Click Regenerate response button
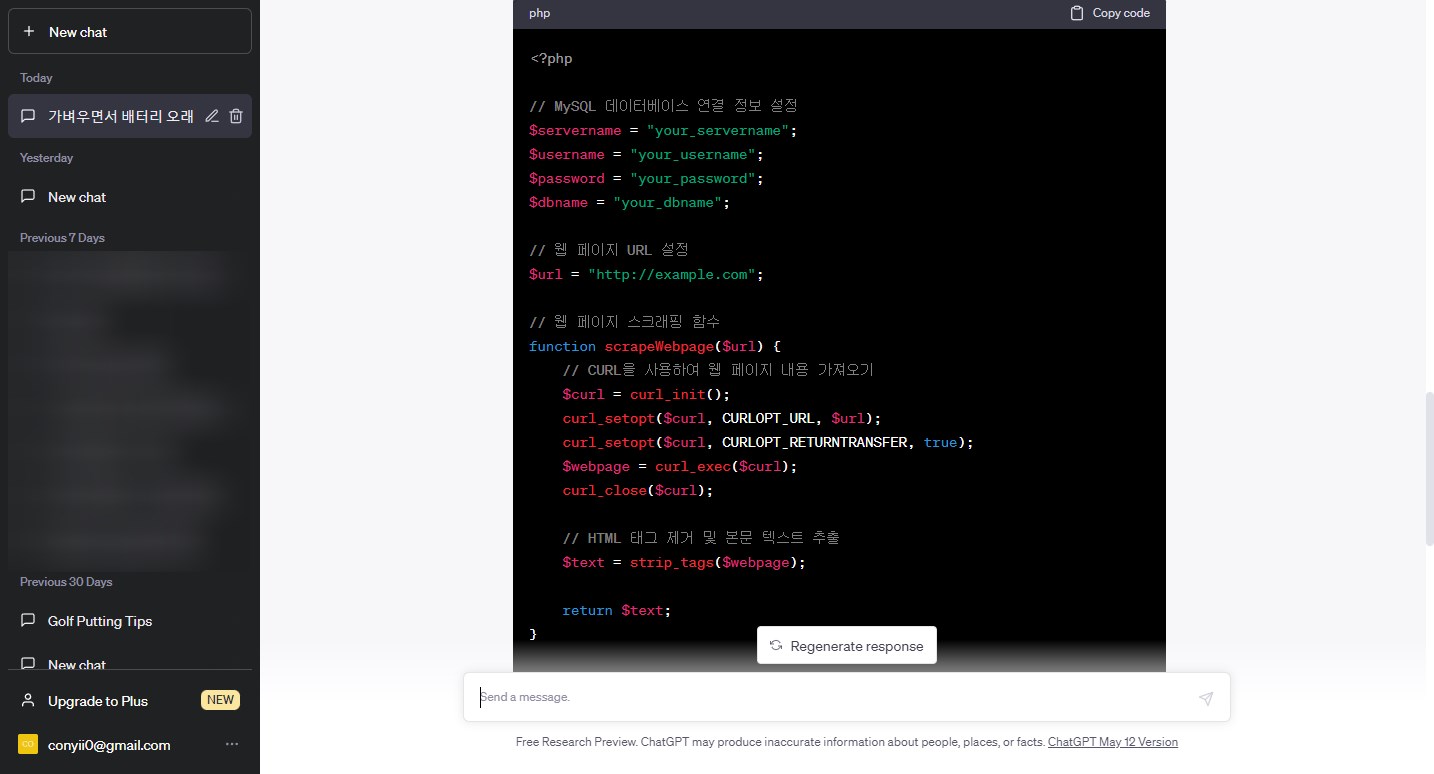Screen dimensions: 1434x774 (847, 646)
